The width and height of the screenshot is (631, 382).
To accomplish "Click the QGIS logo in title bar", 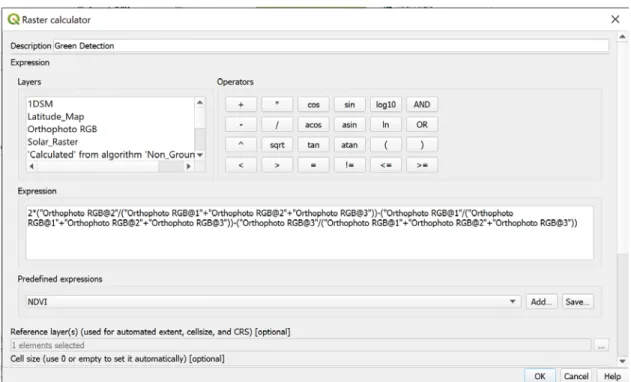I will [x=14, y=19].
